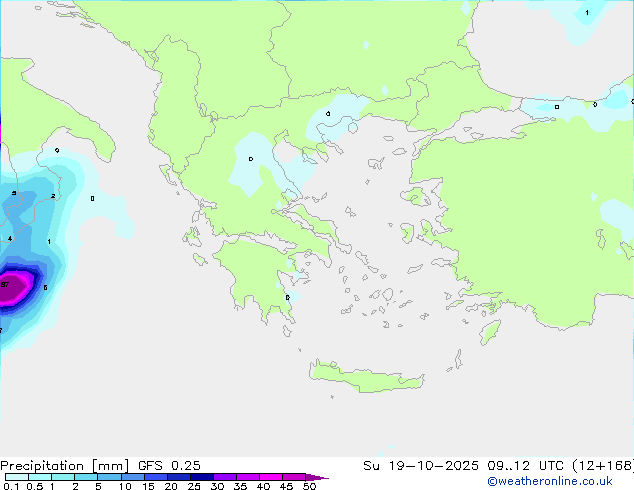This screenshot has height=490, width=634.
Task: Click the 2–5 mm legend color box
Action: pyautogui.click(x=86, y=477)
